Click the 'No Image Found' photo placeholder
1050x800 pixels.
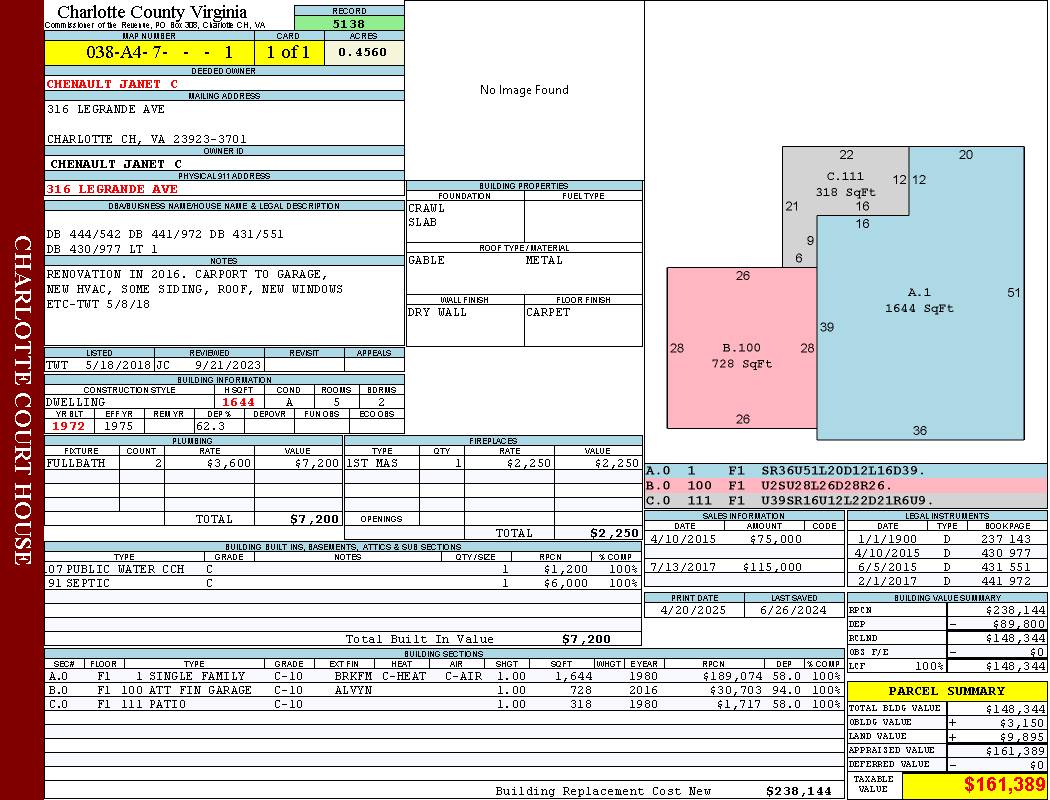tap(524, 90)
